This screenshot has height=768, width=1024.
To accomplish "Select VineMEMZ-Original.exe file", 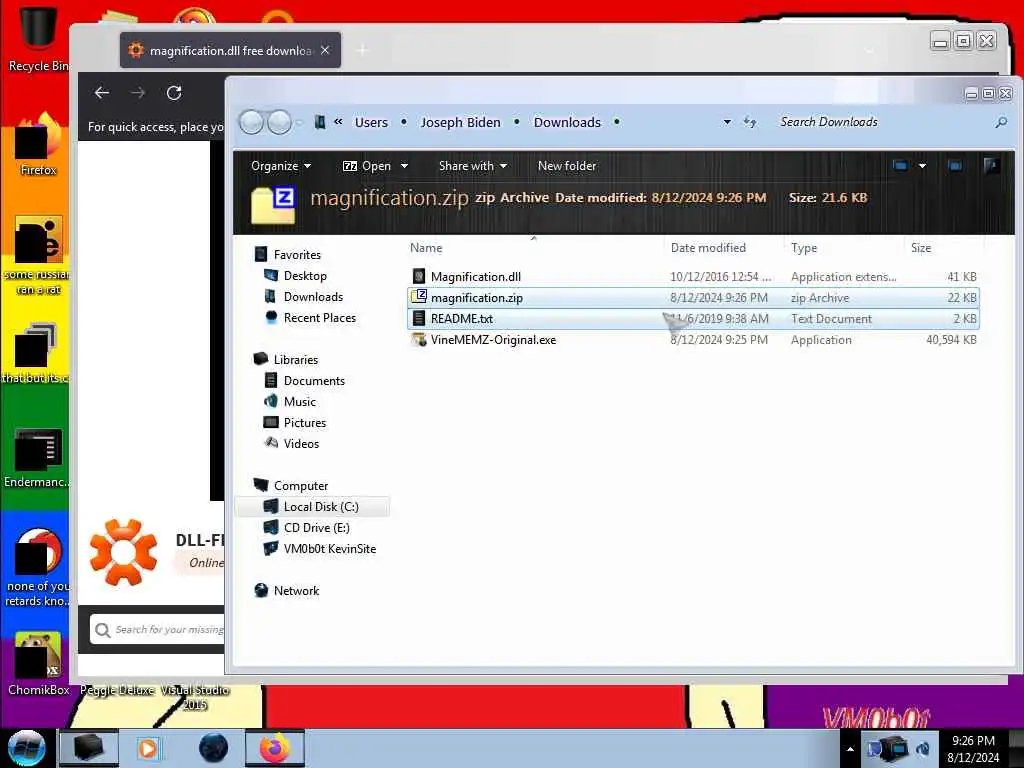I will (x=693, y=340).
